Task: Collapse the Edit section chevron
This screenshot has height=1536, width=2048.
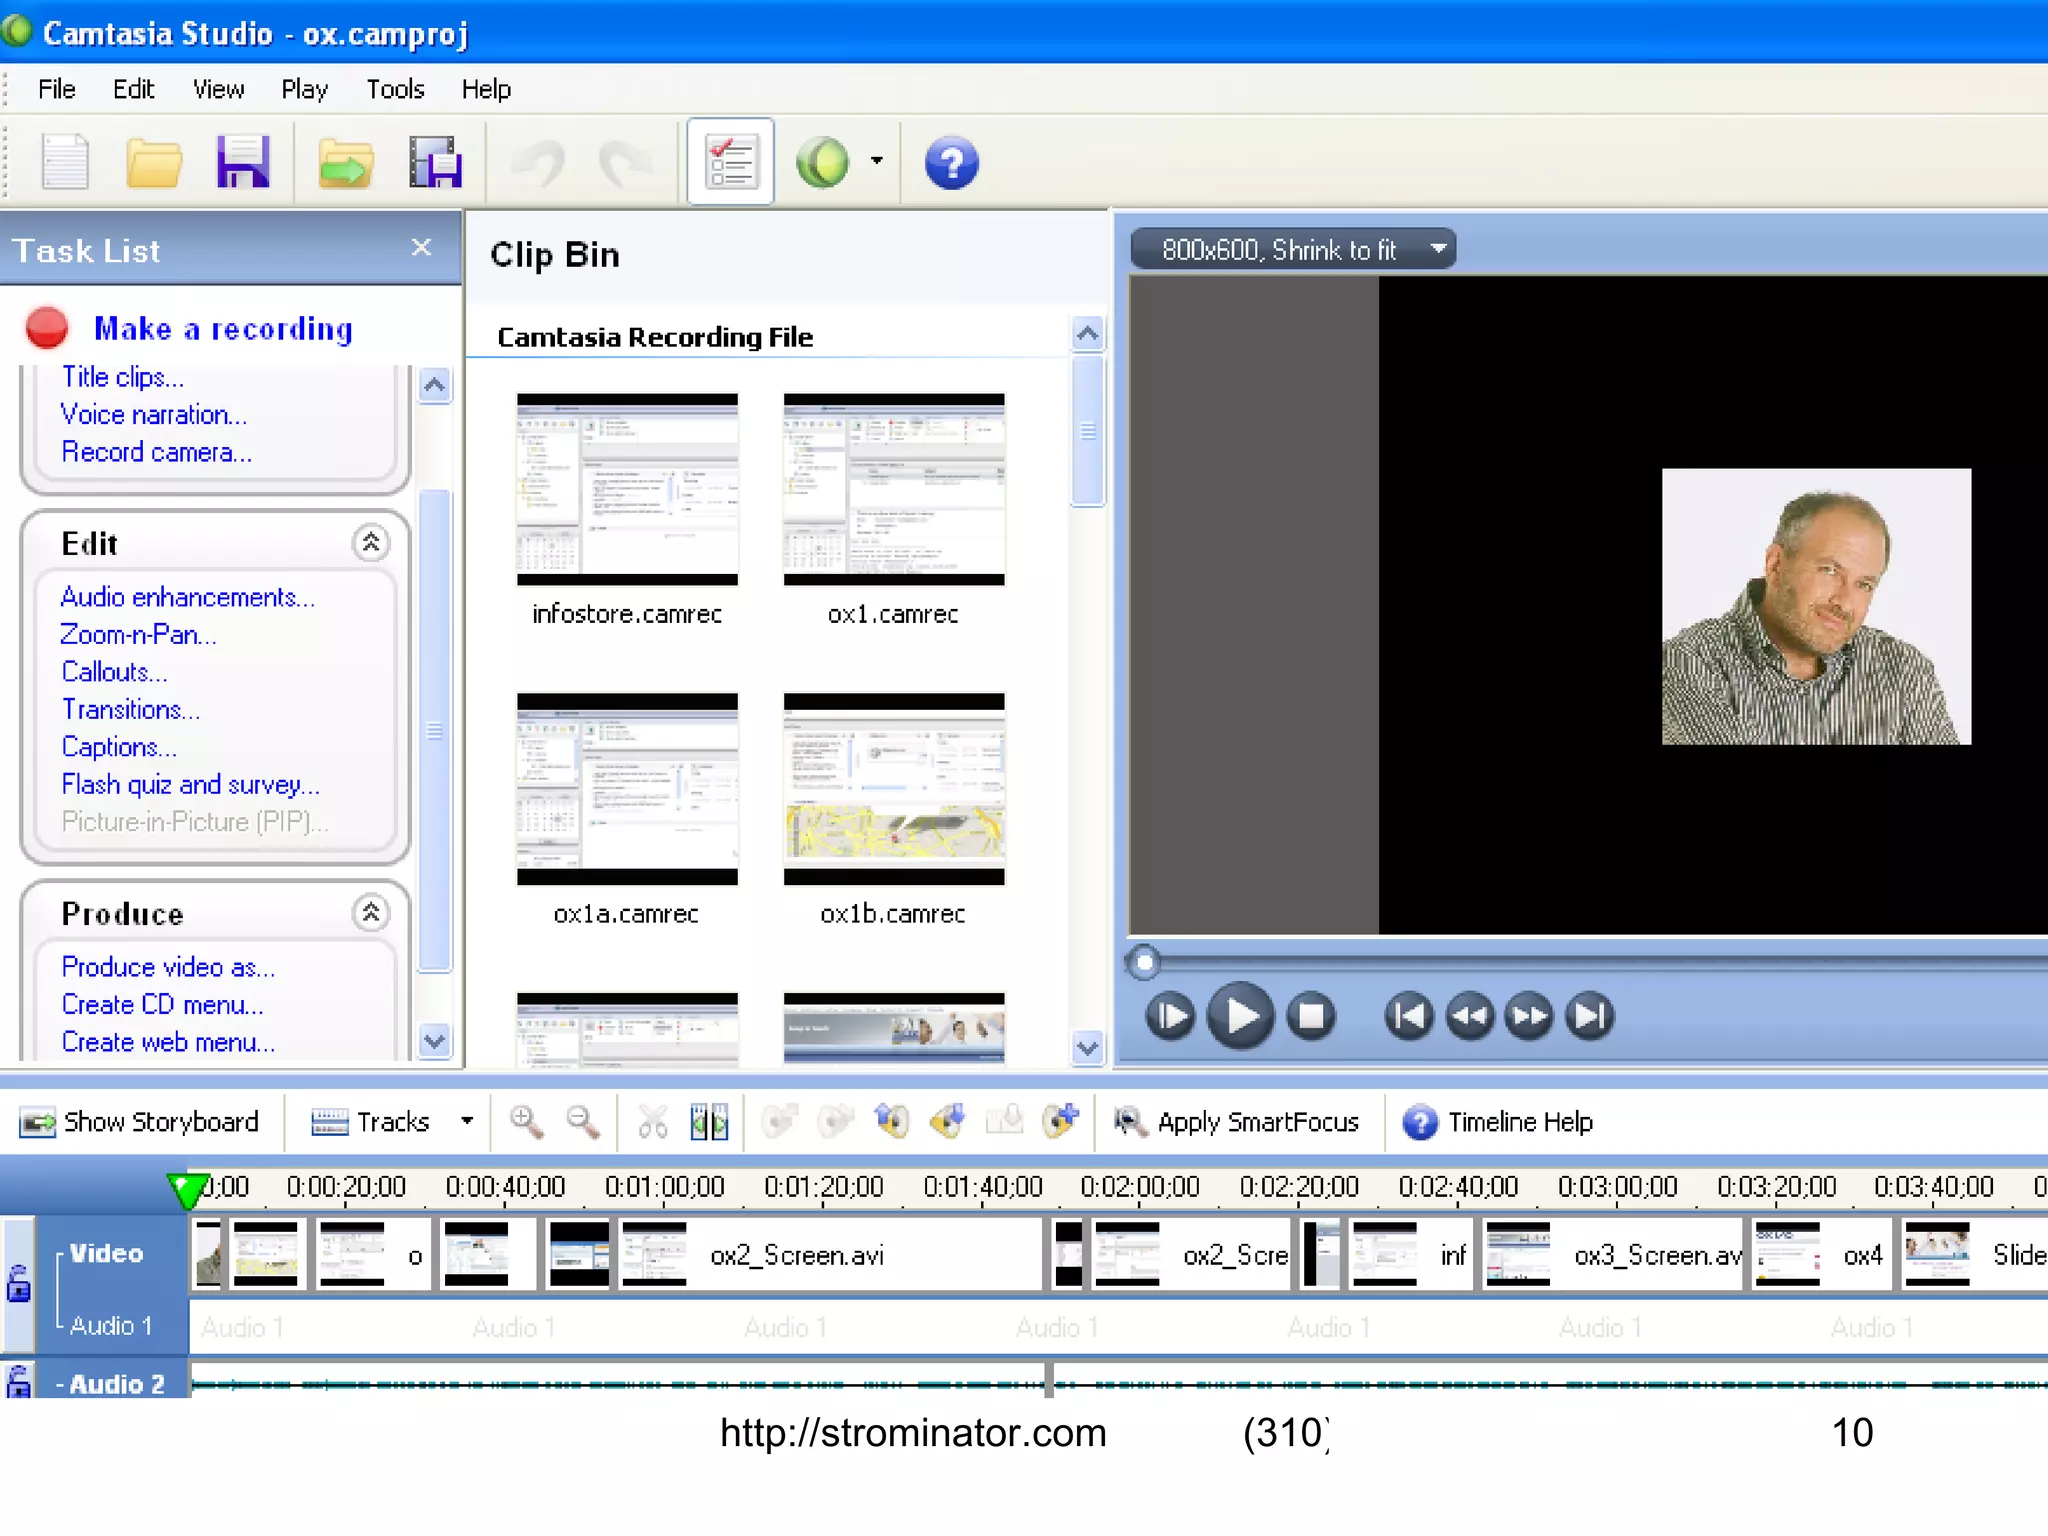Action: tap(371, 543)
